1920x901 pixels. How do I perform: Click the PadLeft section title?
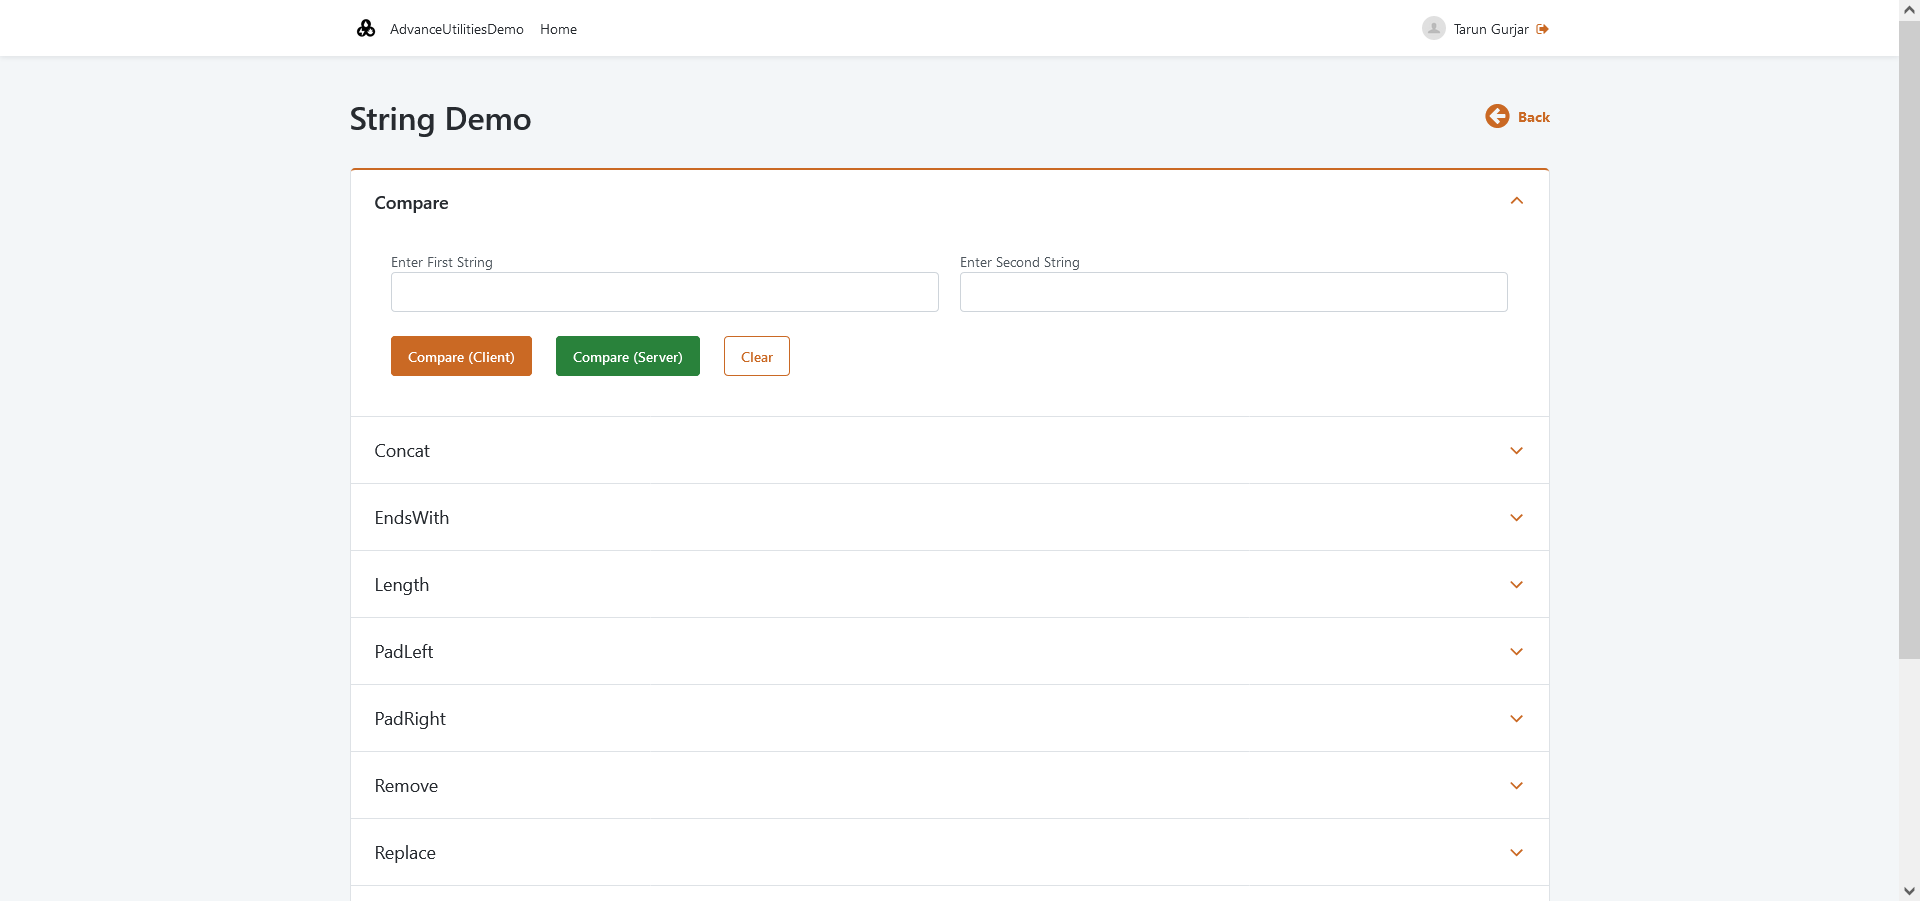404,652
